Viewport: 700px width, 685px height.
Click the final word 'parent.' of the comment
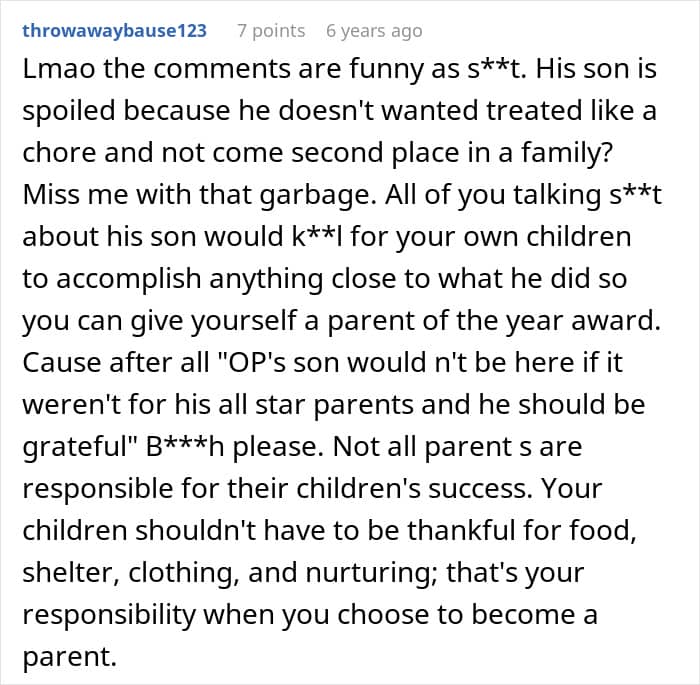[x=69, y=657]
